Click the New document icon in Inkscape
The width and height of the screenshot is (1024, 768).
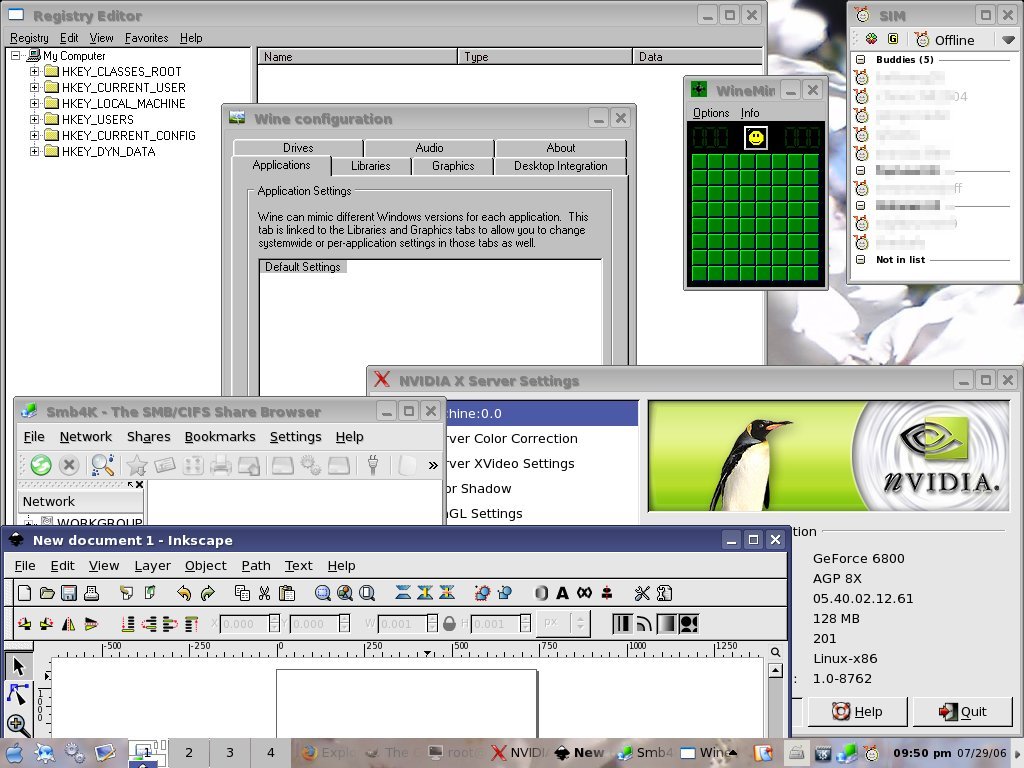(x=24, y=593)
